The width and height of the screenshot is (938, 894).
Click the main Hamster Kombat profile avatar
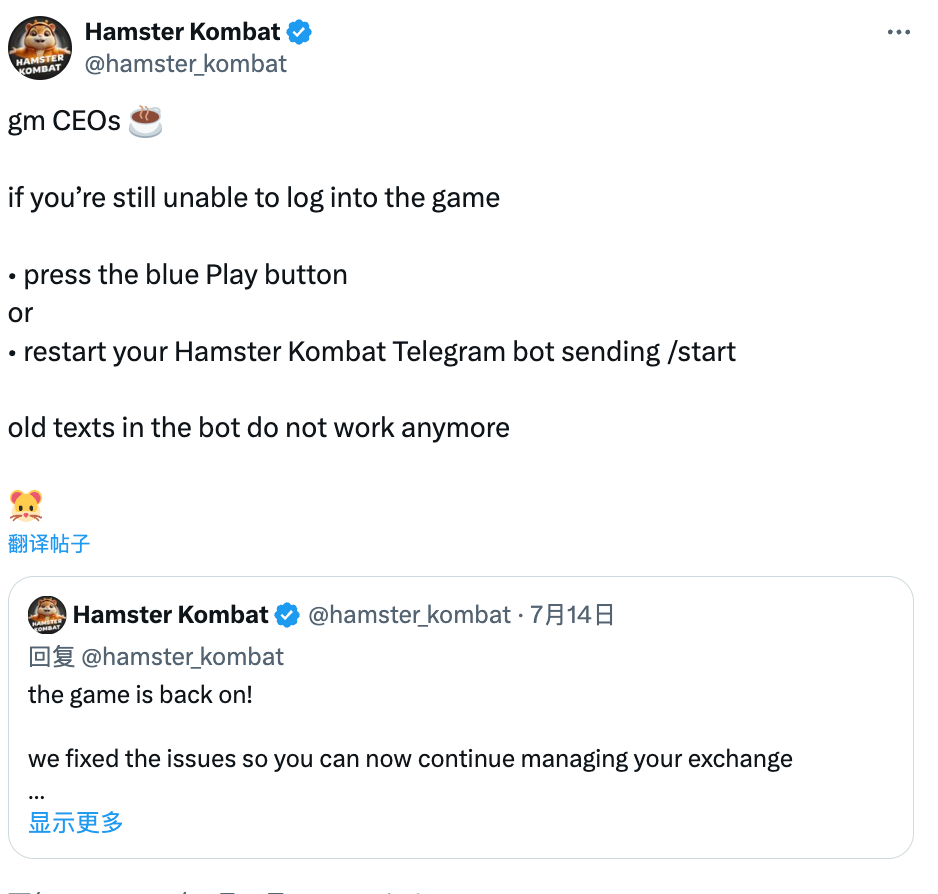click(x=40, y=48)
